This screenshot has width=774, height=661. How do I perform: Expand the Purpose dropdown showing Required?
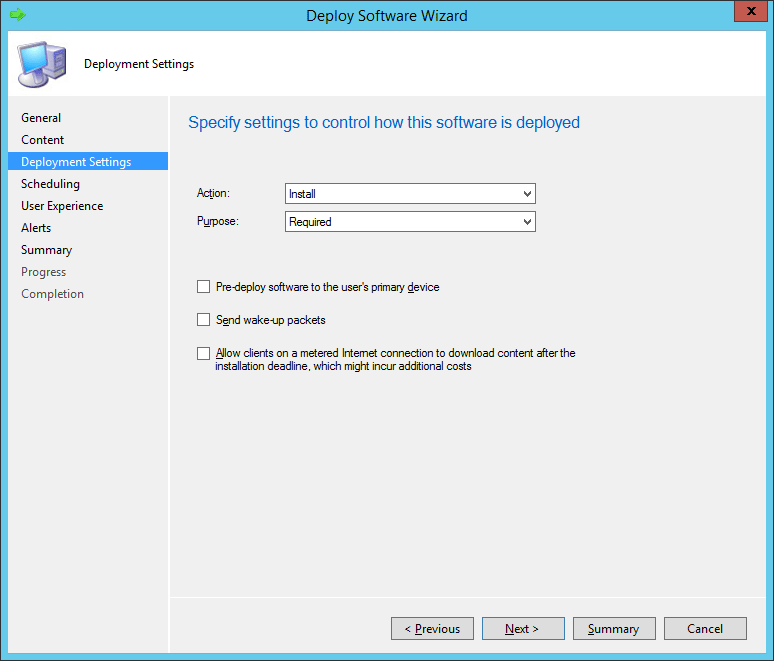410,222
